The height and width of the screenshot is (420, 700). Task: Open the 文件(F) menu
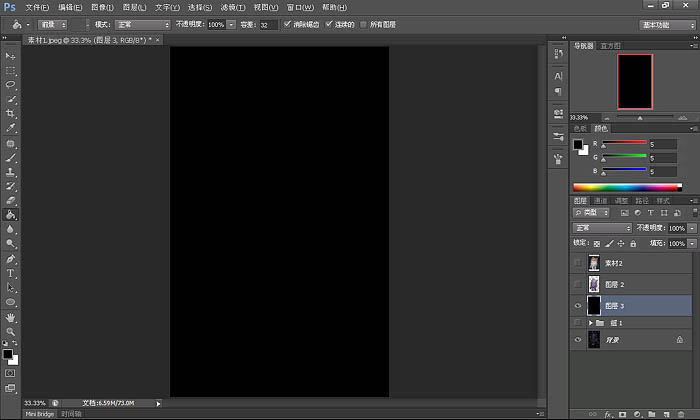[37, 7]
